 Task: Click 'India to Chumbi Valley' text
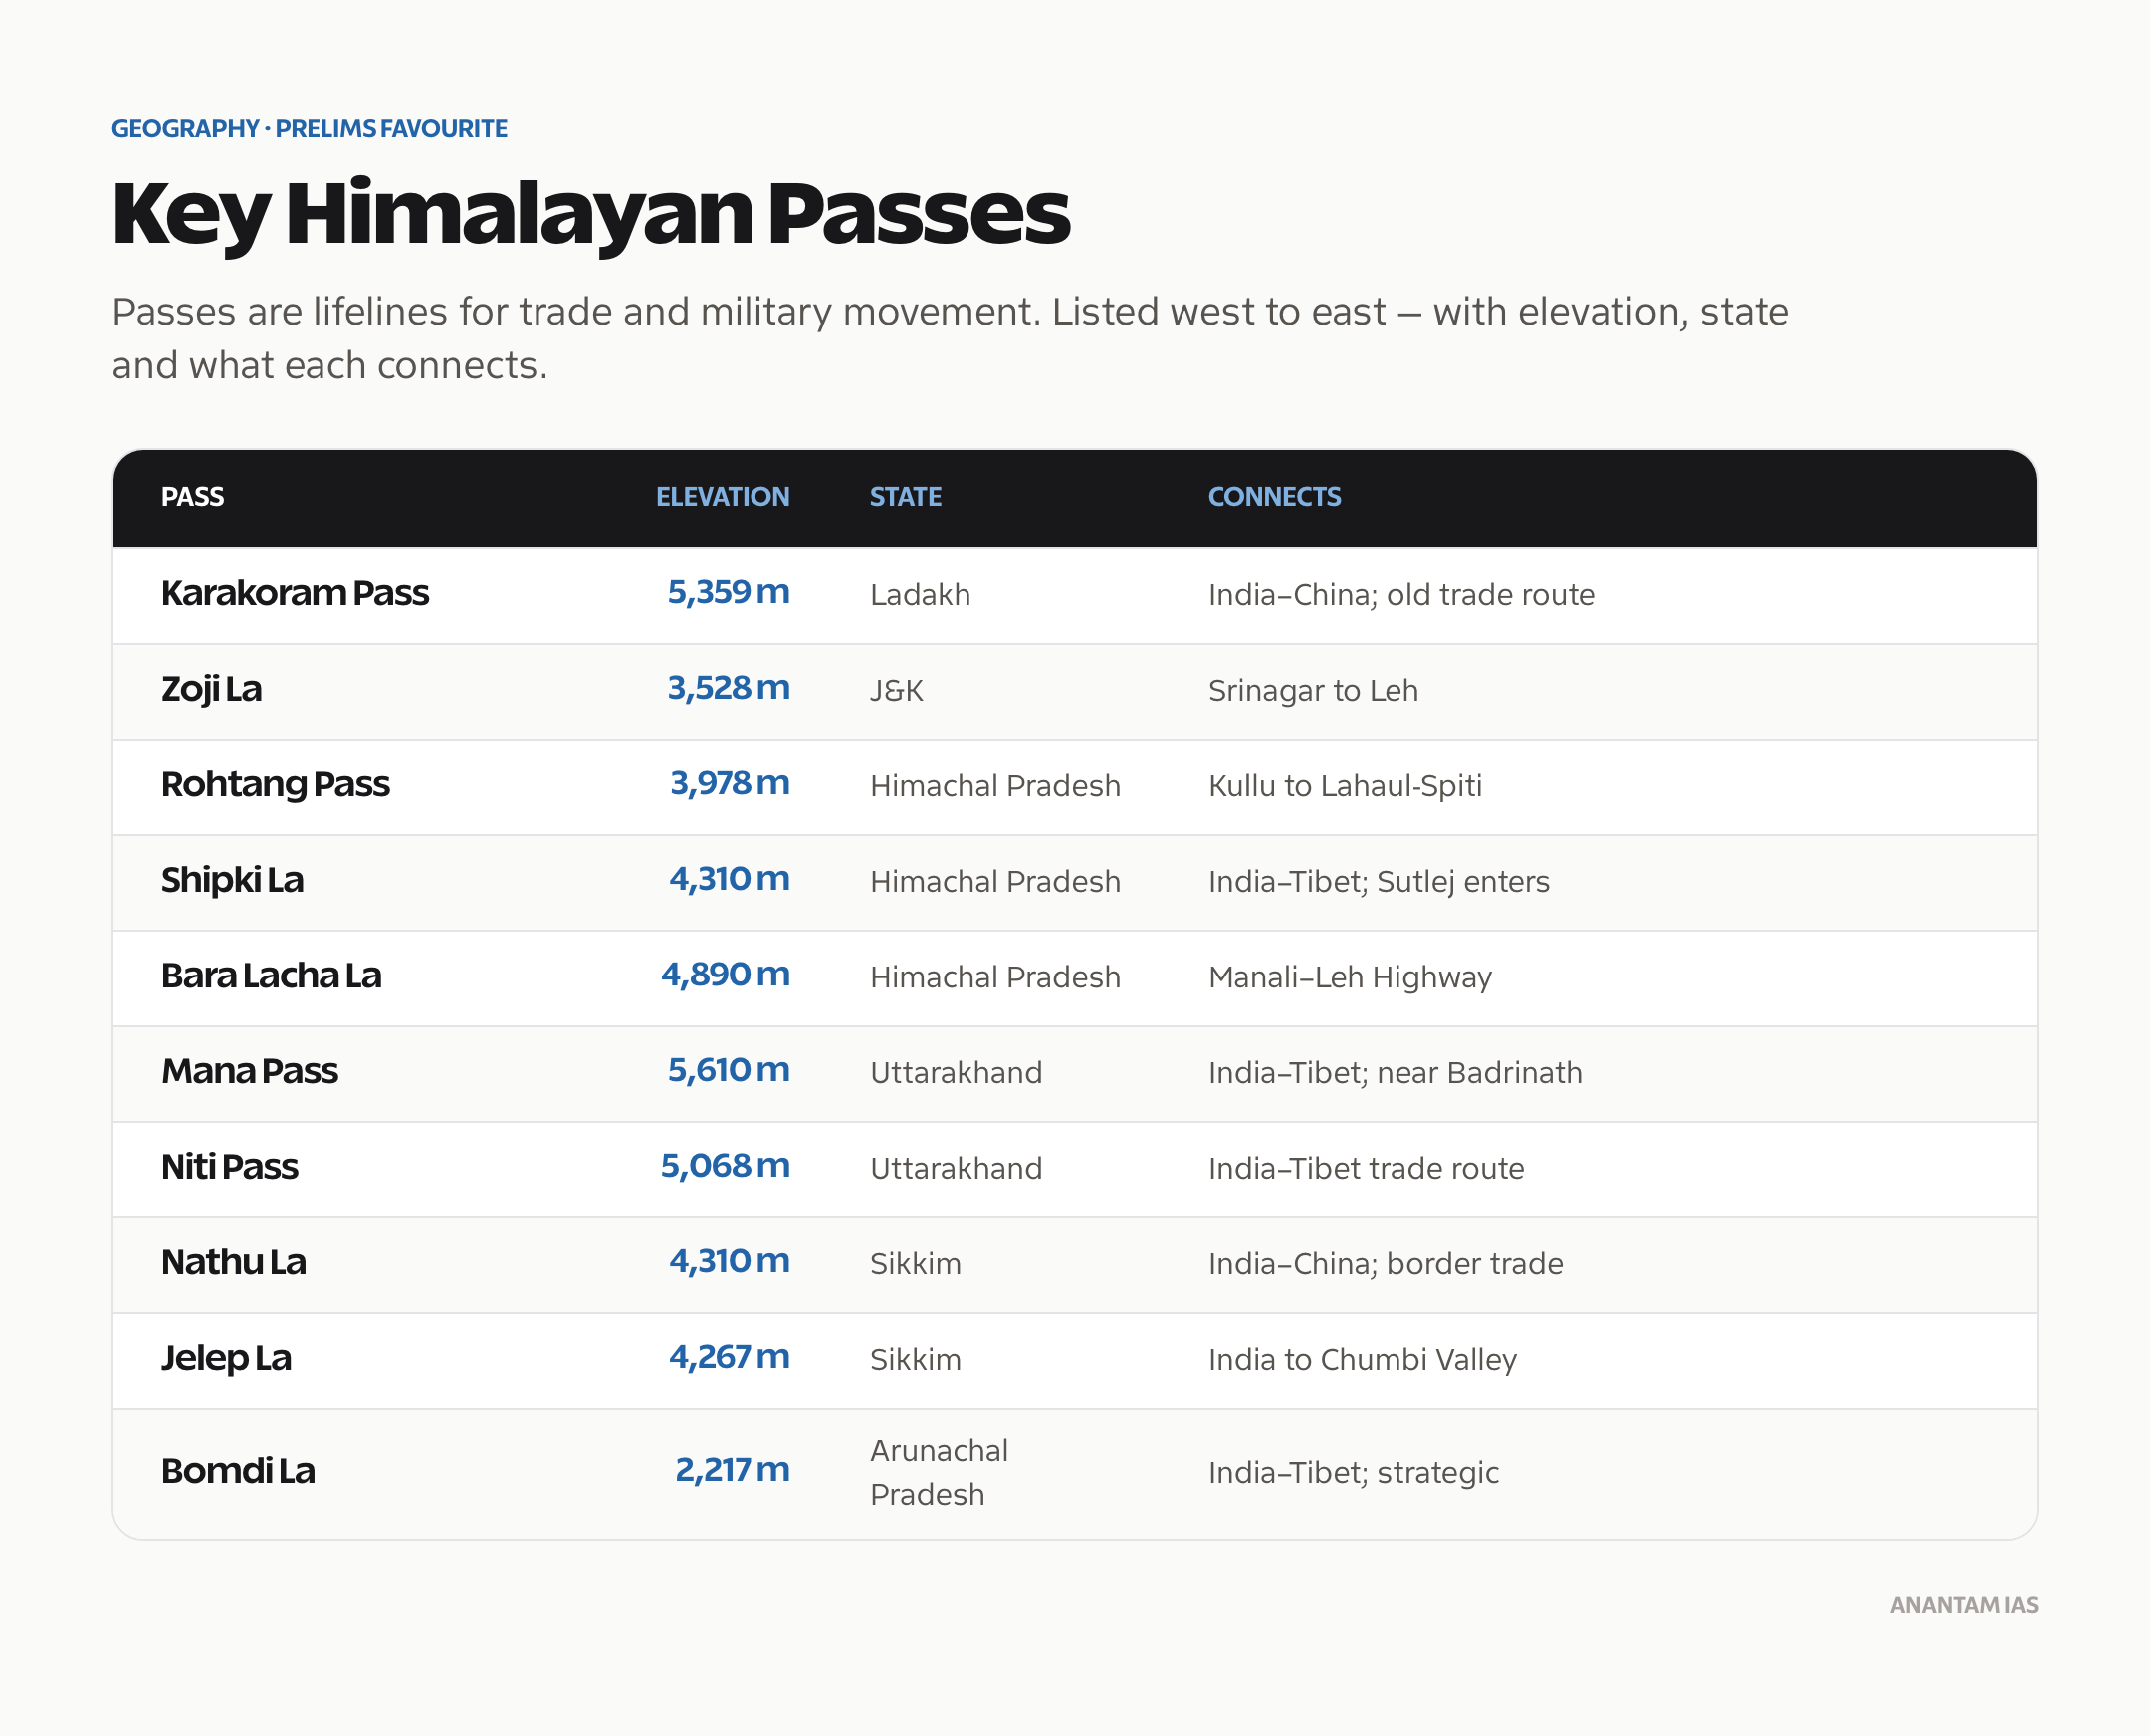pyautogui.click(x=1362, y=1360)
